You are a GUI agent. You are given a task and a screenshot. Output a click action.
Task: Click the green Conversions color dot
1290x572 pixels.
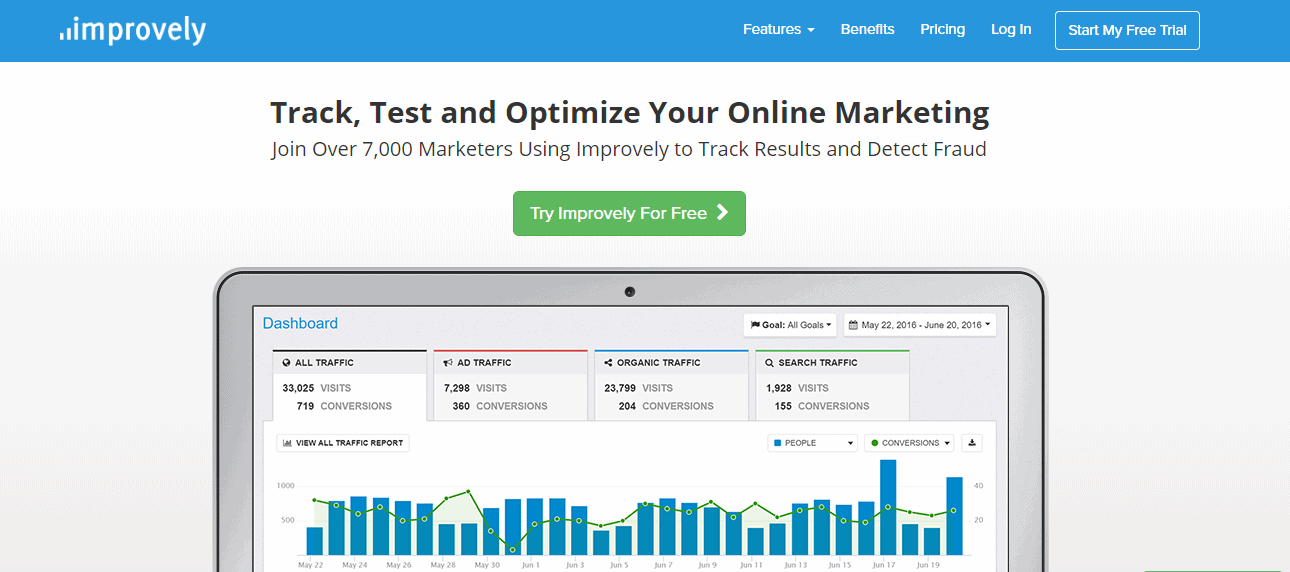pyautogui.click(x=875, y=443)
